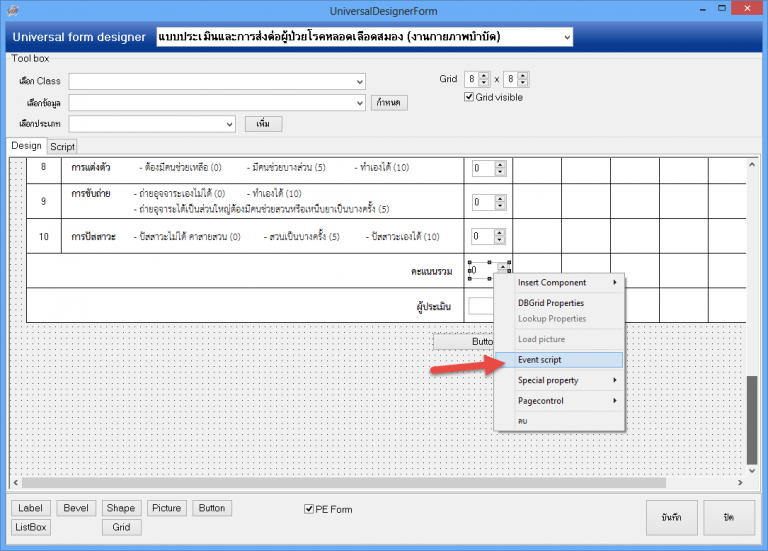Image resolution: width=768 pixels, height=551 pixels.
Task: Toggle the Grid visible checkbox
Action: (469, 97)
